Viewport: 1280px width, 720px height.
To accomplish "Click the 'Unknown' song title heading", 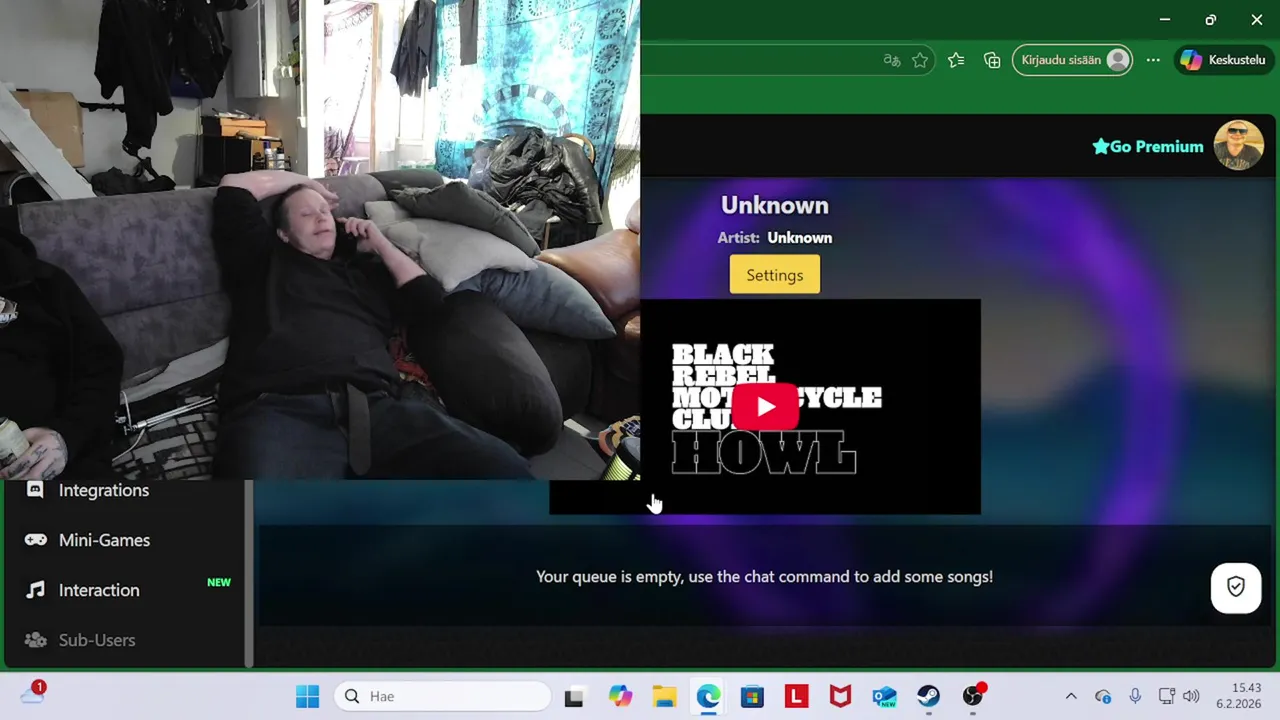I will 775,205.
